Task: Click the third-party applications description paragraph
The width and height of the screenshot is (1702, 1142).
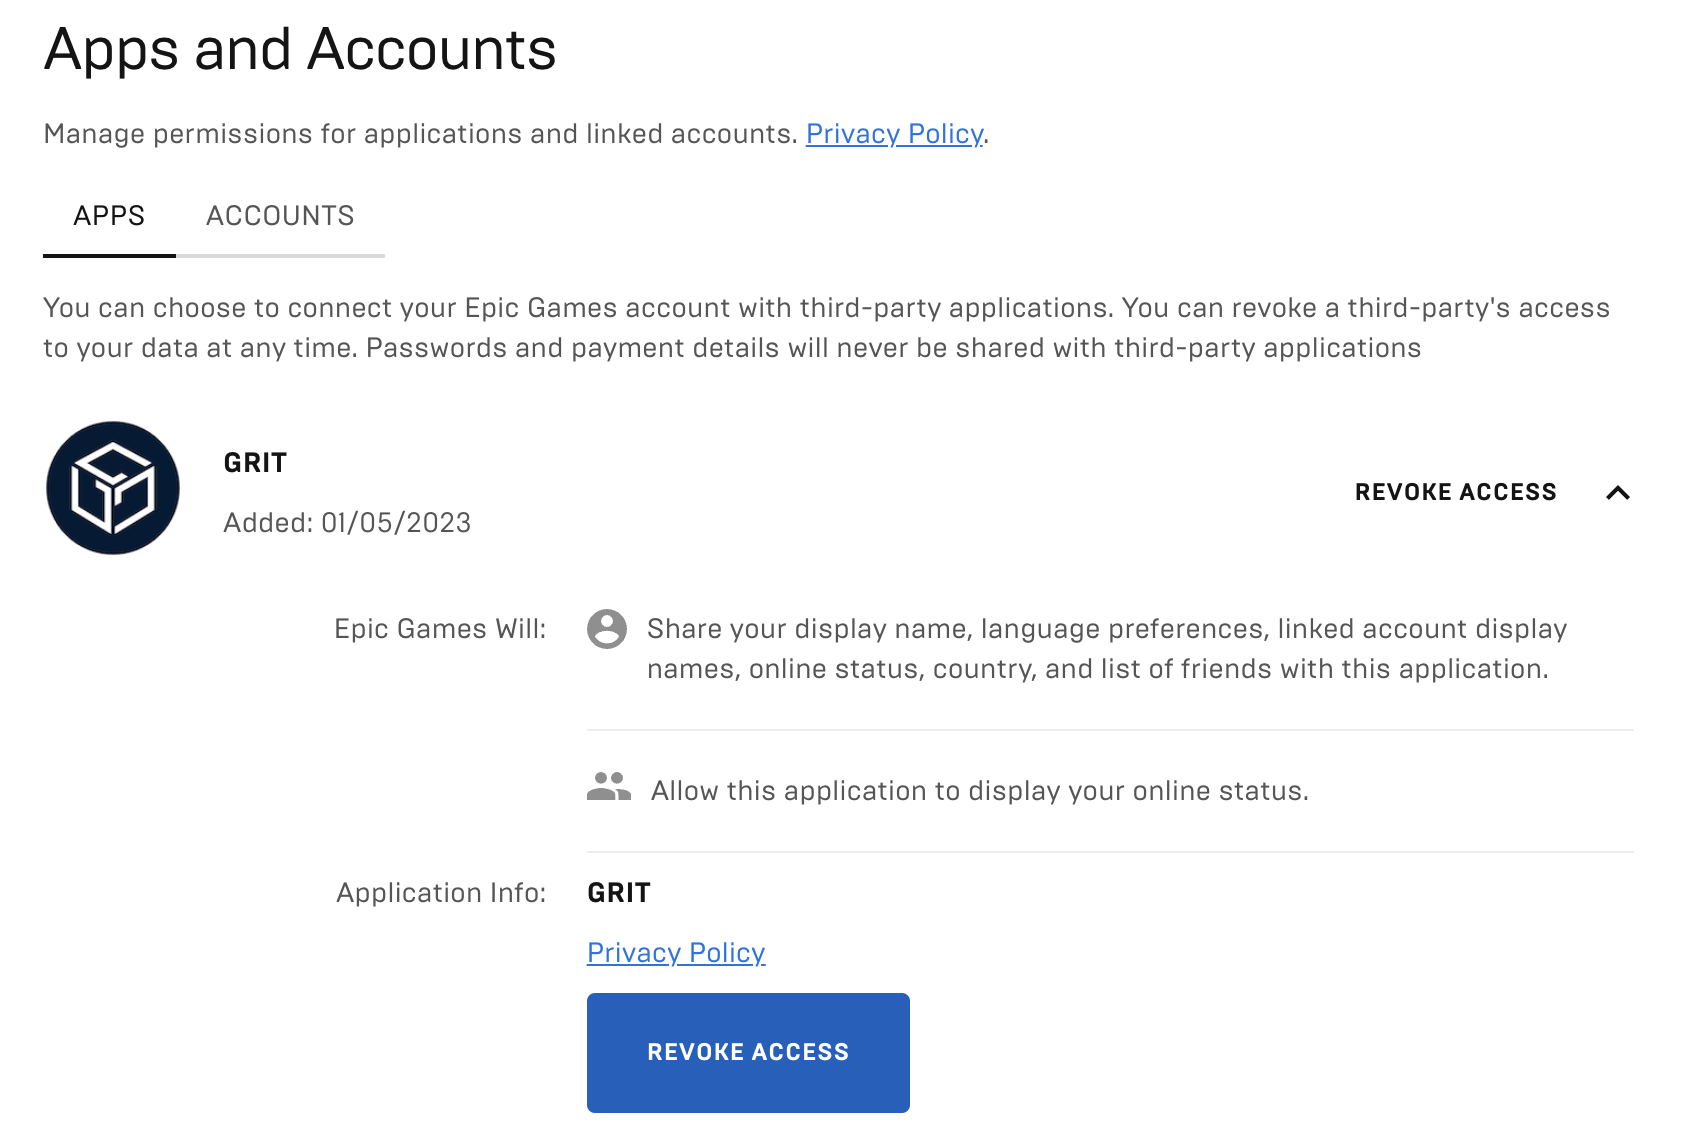Action: [827, 328]
